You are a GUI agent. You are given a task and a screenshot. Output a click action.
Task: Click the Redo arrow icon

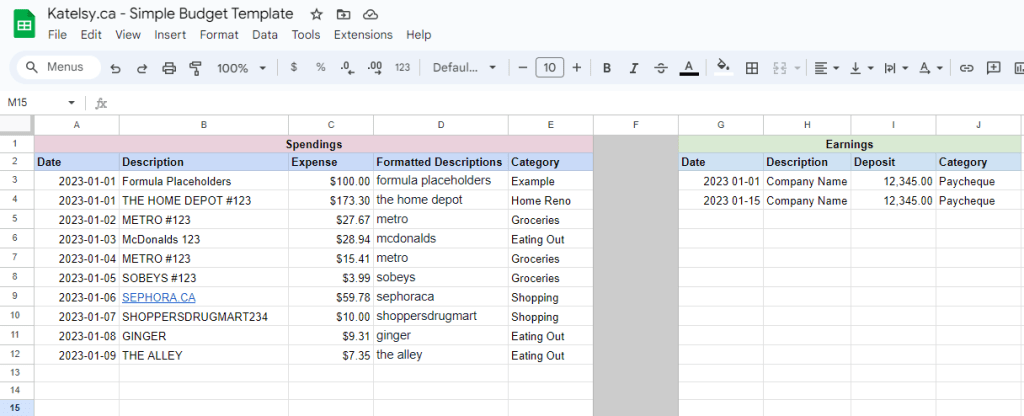tap(142, 68)
